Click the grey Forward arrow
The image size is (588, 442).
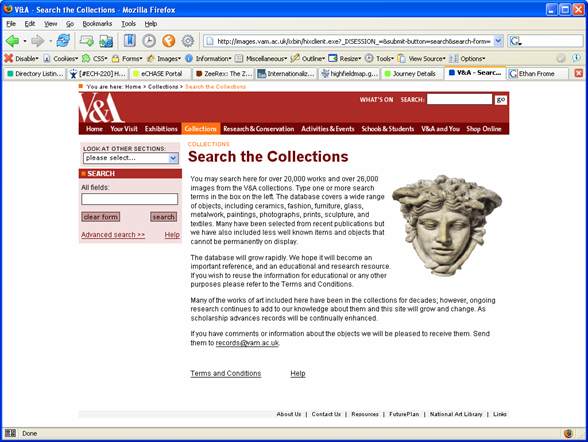(38, 40)
